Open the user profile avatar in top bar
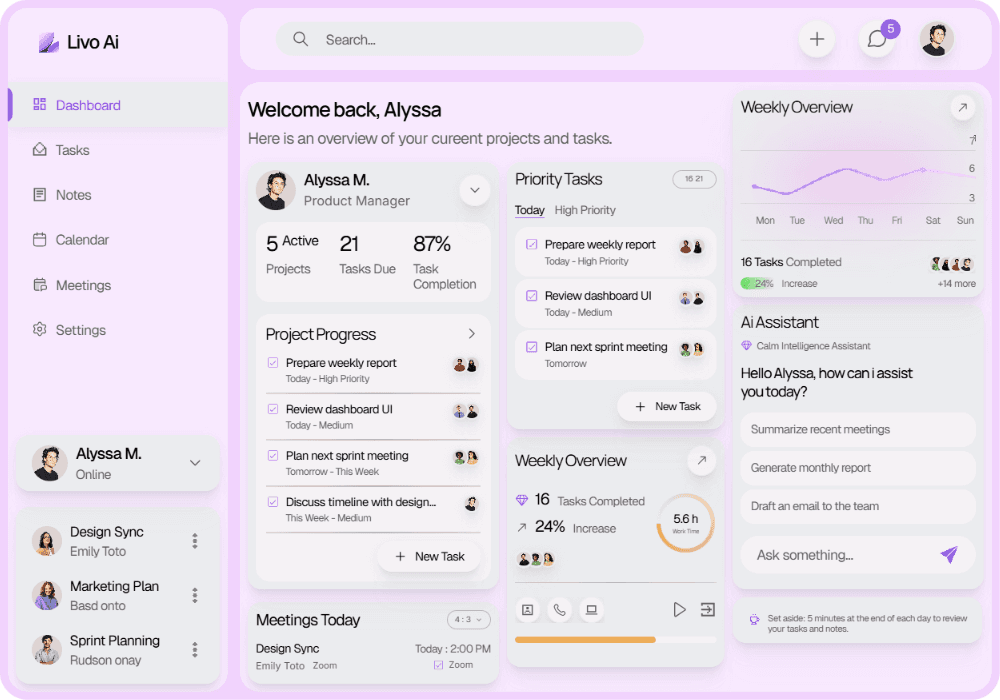 click(x=936, y=40)
